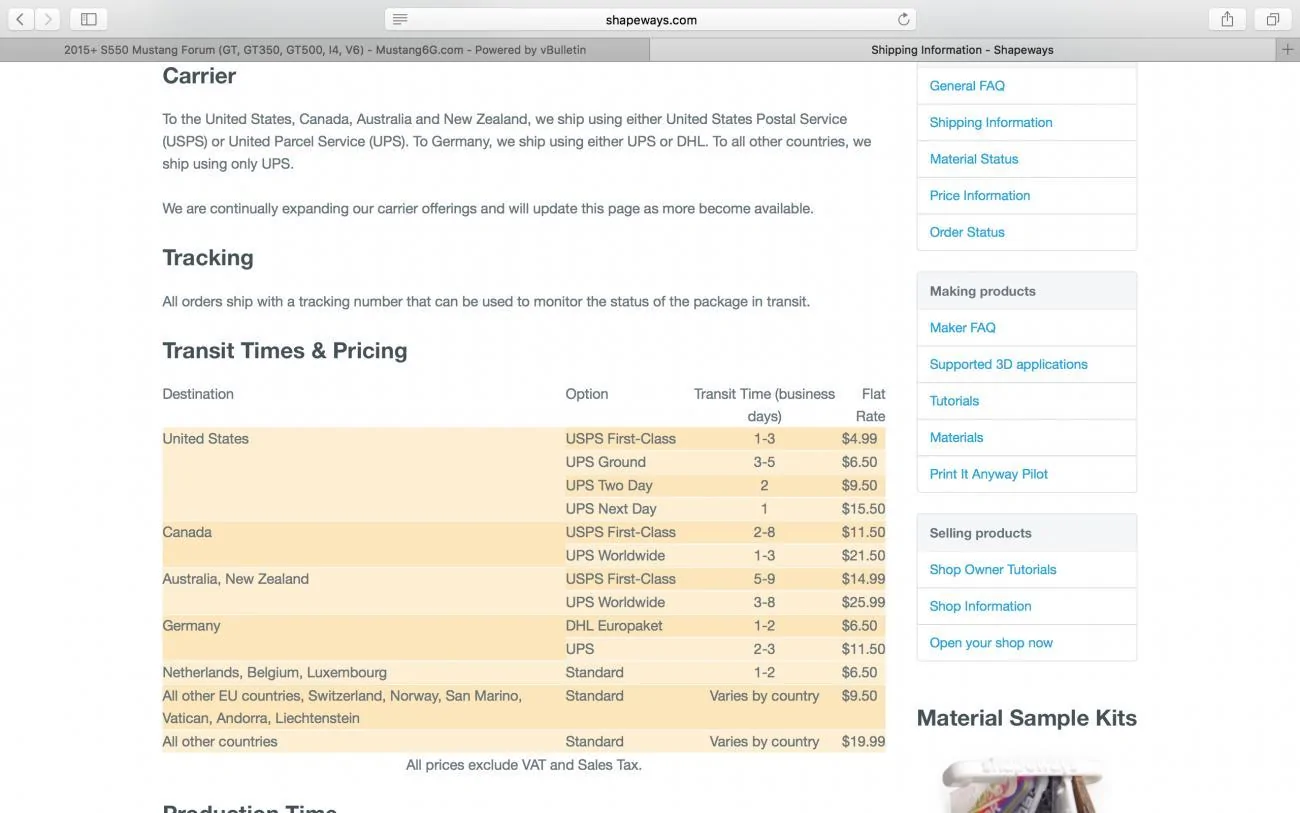
Task: Click the Transit Time (business days) header
Action: point(764,405)
